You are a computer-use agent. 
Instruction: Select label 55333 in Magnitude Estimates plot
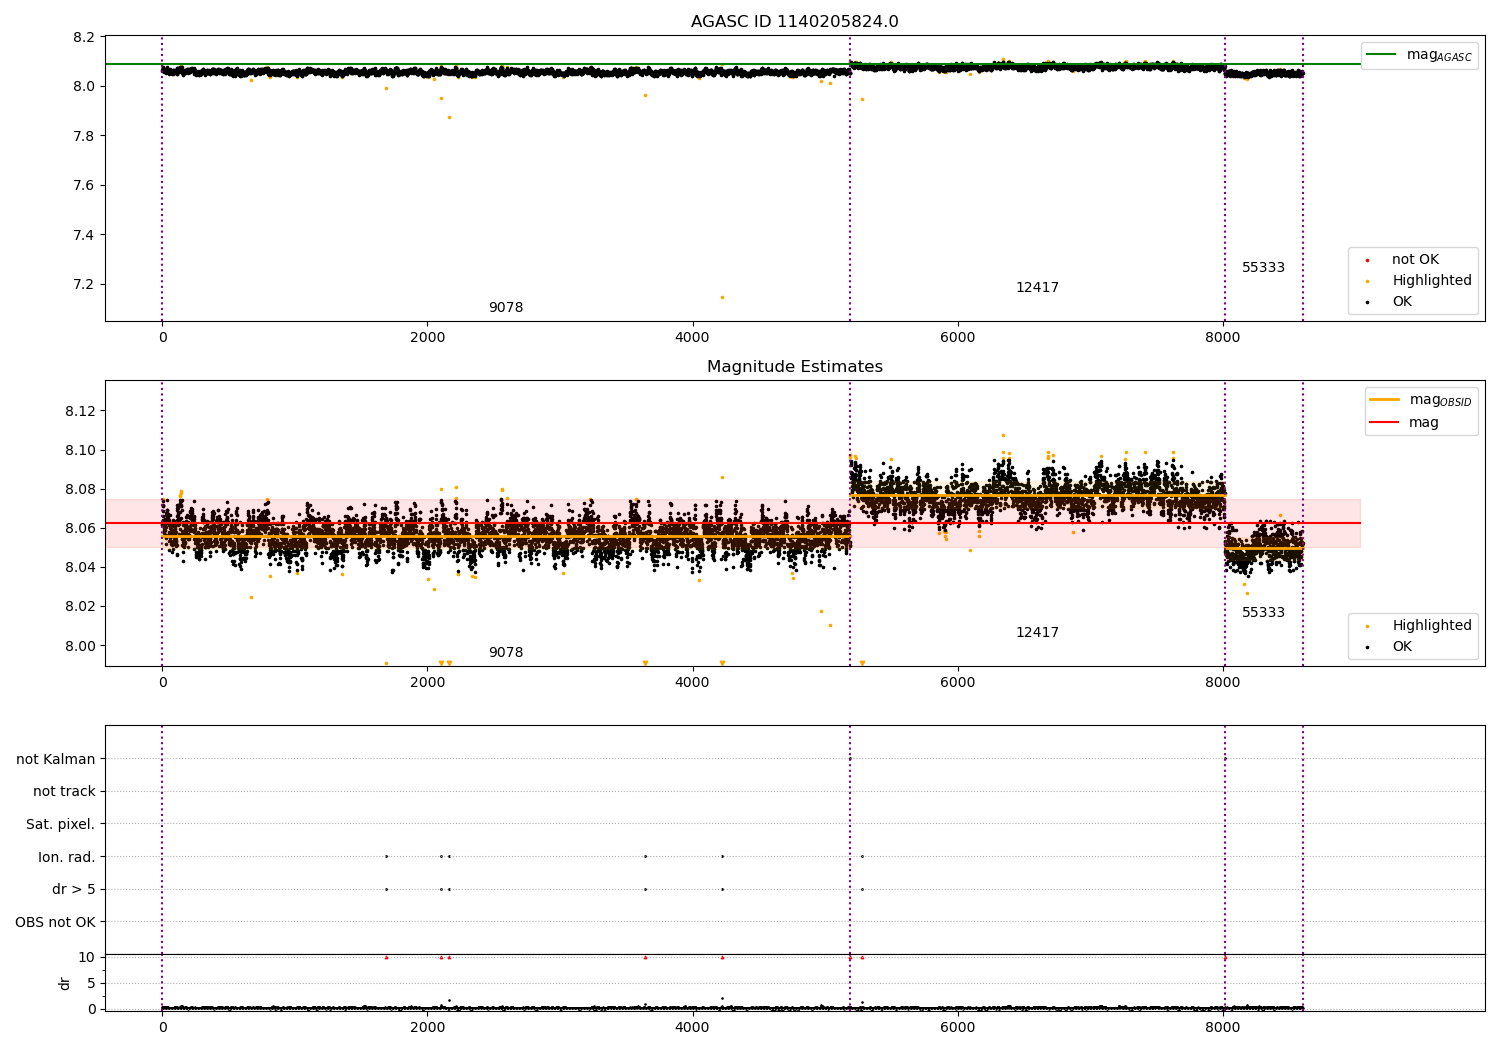pyautogui.click(x=1263, y=613)
